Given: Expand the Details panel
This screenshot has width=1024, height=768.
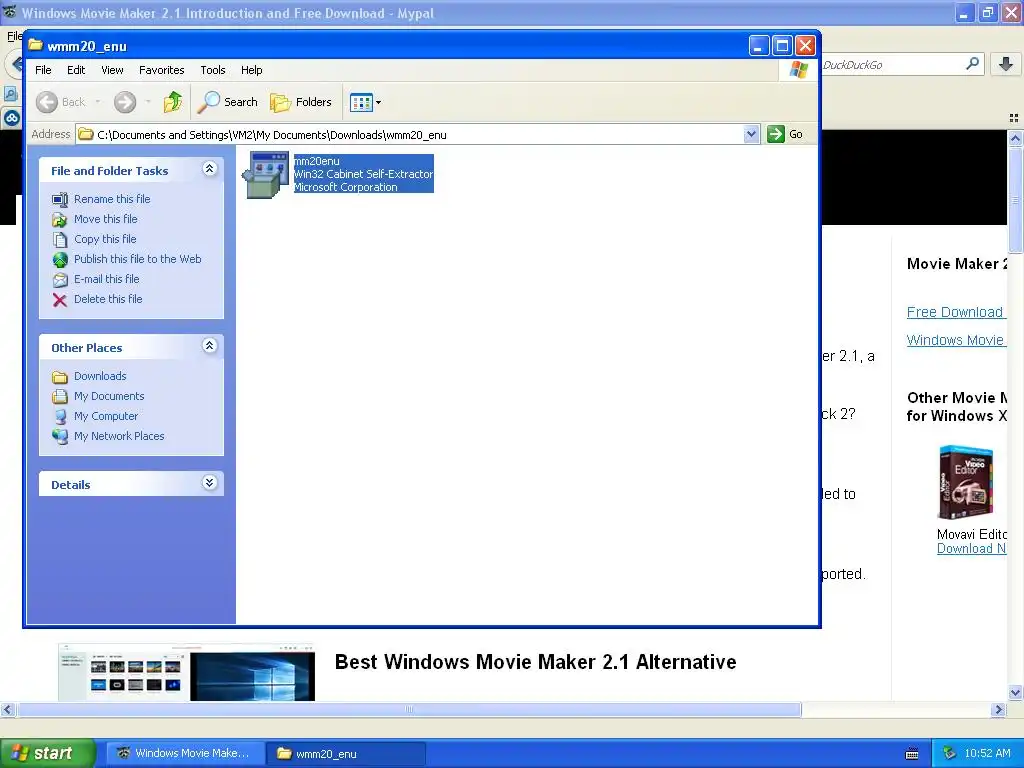Looking at the screenshot, I should click(209, 483).
